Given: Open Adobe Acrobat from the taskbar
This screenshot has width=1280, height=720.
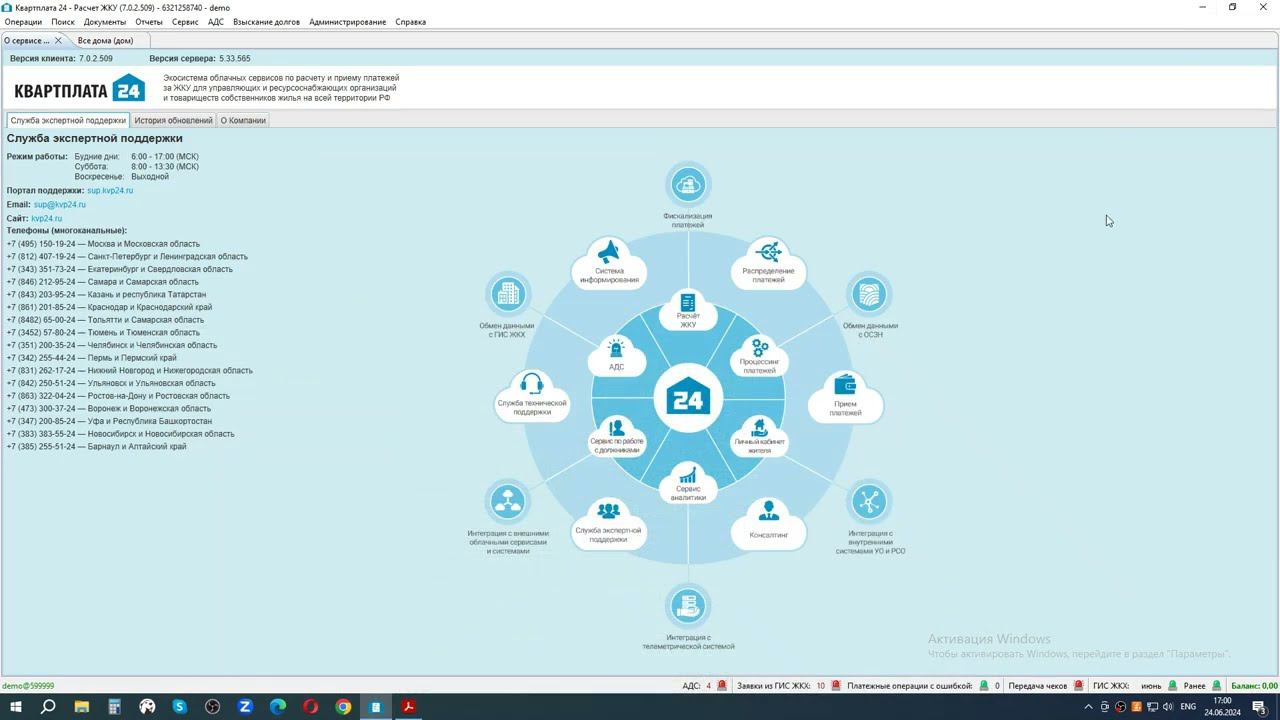Looking at the screenshot, I should 409,707.
